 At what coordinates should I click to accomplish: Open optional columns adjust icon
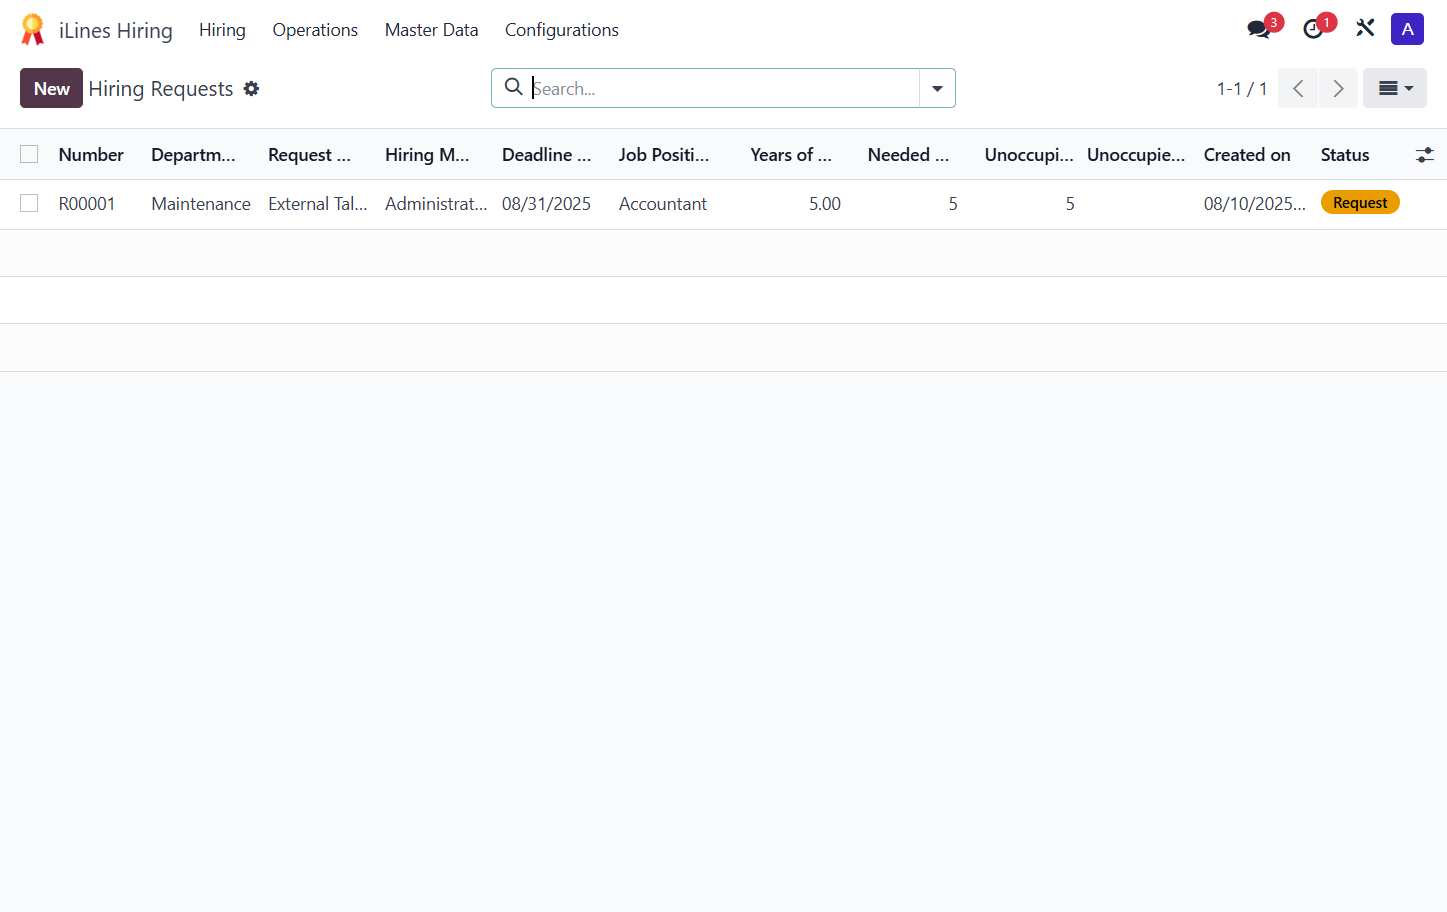(x=1424, y=155)
